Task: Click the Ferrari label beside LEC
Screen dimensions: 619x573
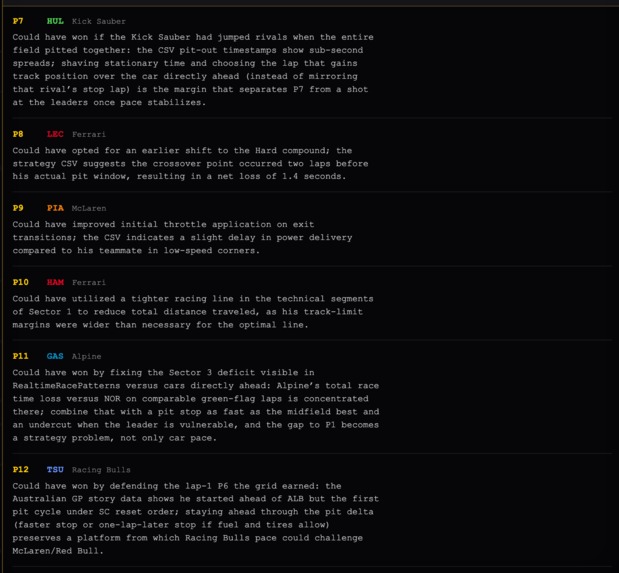Action: (x=89, y=134)
